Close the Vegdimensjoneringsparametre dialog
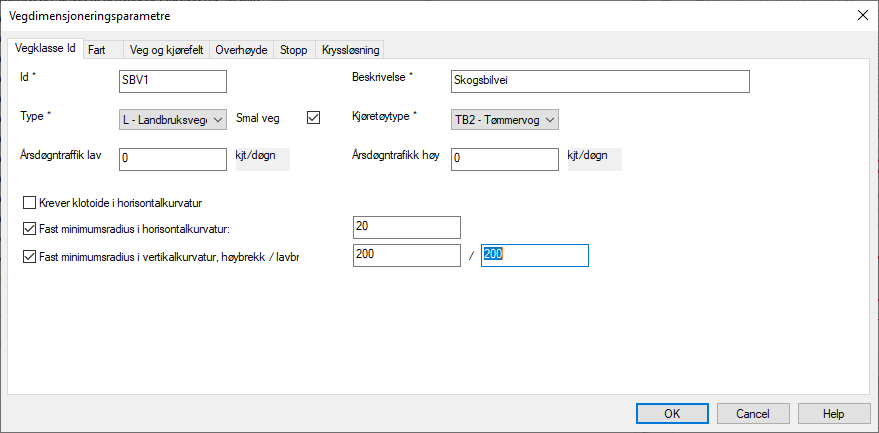This screenshot has width=879, height=433. point(861,15)
